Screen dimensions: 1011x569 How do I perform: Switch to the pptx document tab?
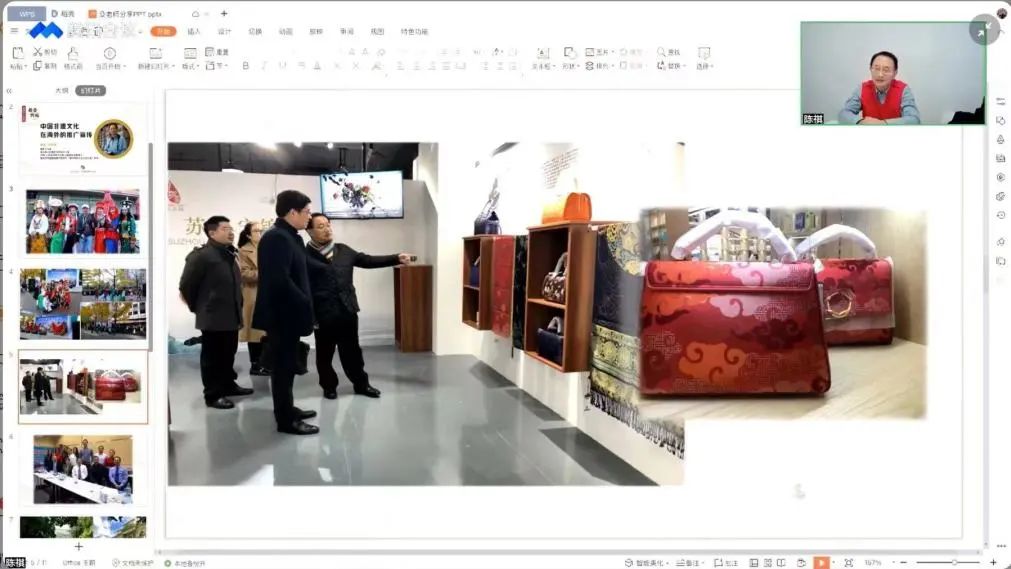click(126, 14)
